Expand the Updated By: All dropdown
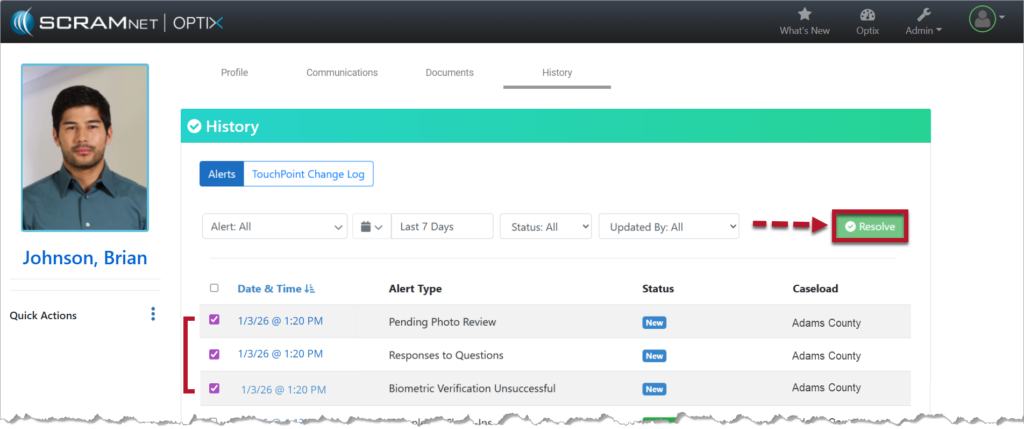Image resolution: width=1024 pixels, height=429 pixels. pos(668,227)
